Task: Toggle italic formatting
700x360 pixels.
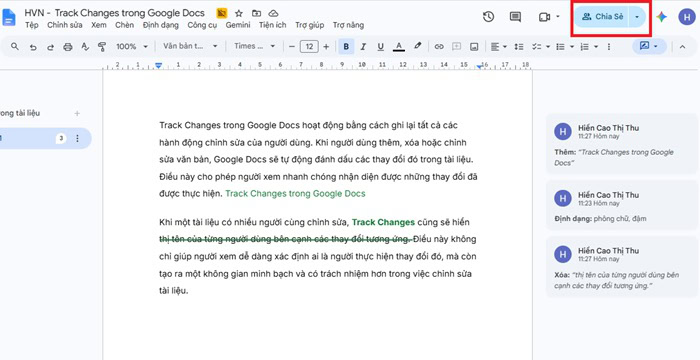Action: [363, 46]
